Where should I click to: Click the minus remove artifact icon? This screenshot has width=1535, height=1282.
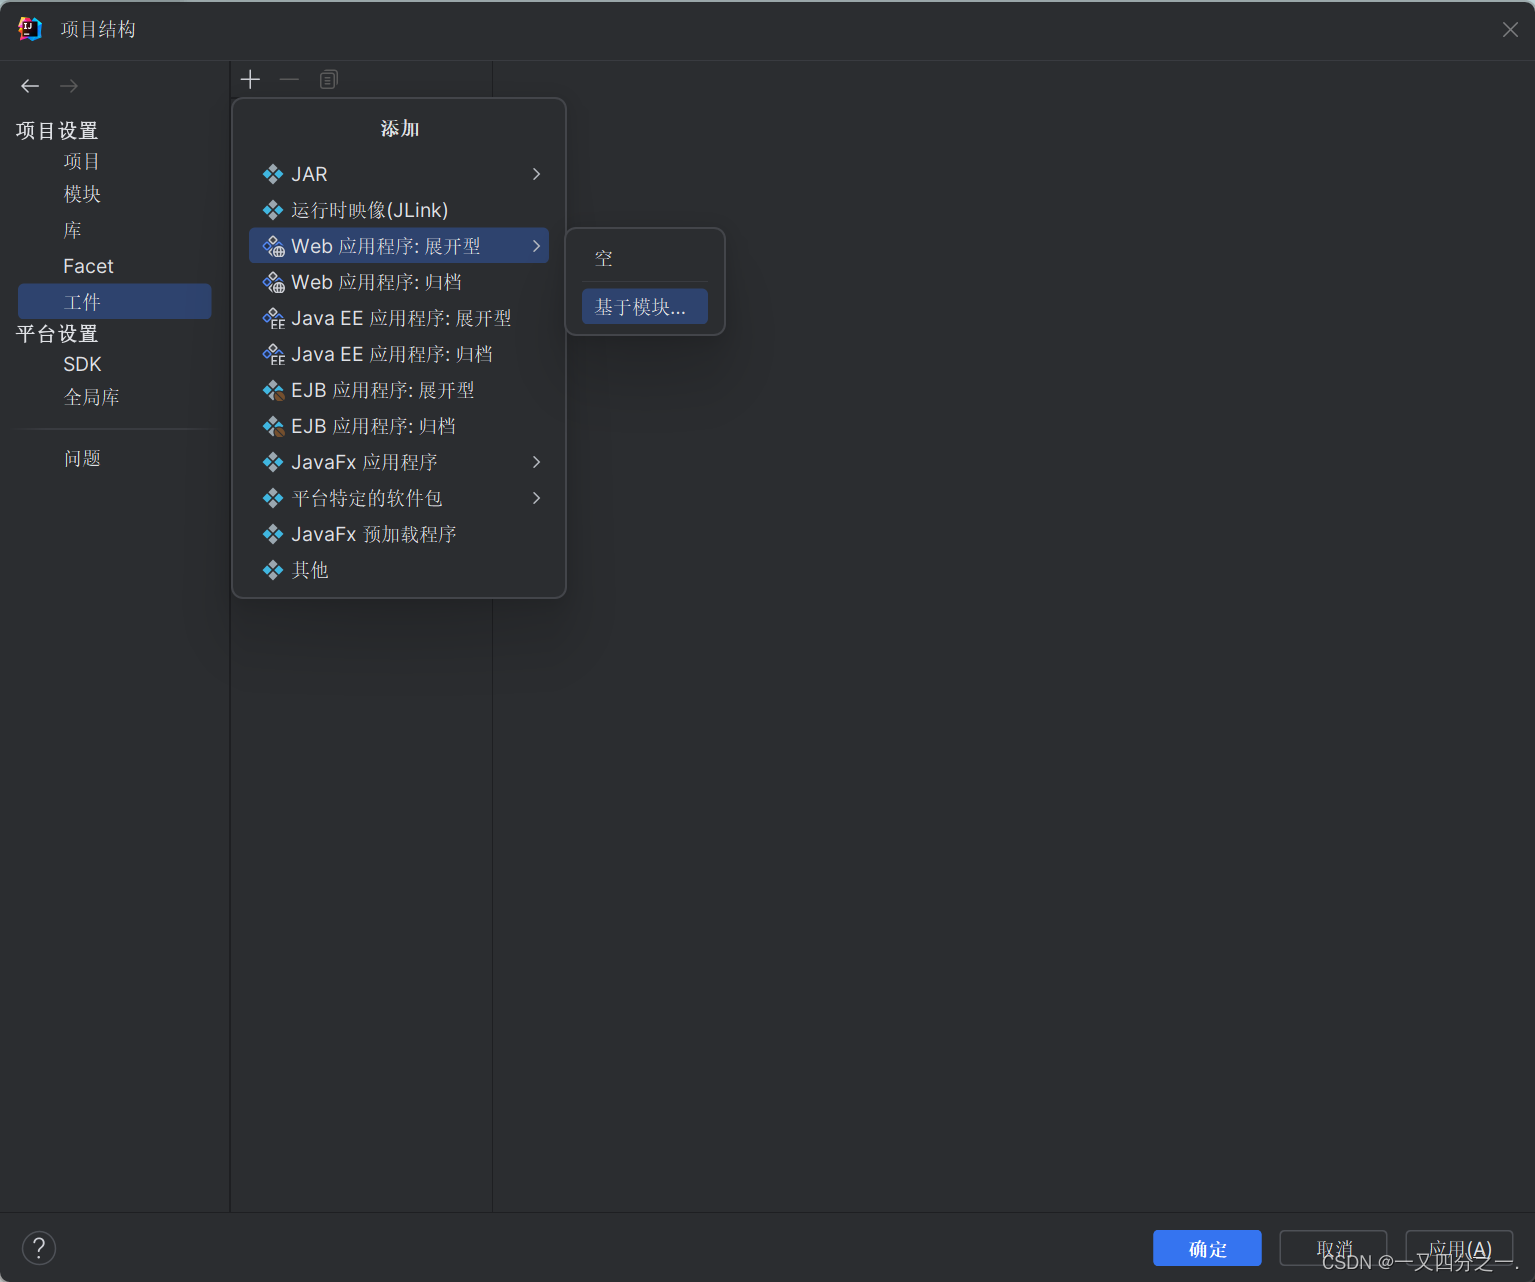289,79
